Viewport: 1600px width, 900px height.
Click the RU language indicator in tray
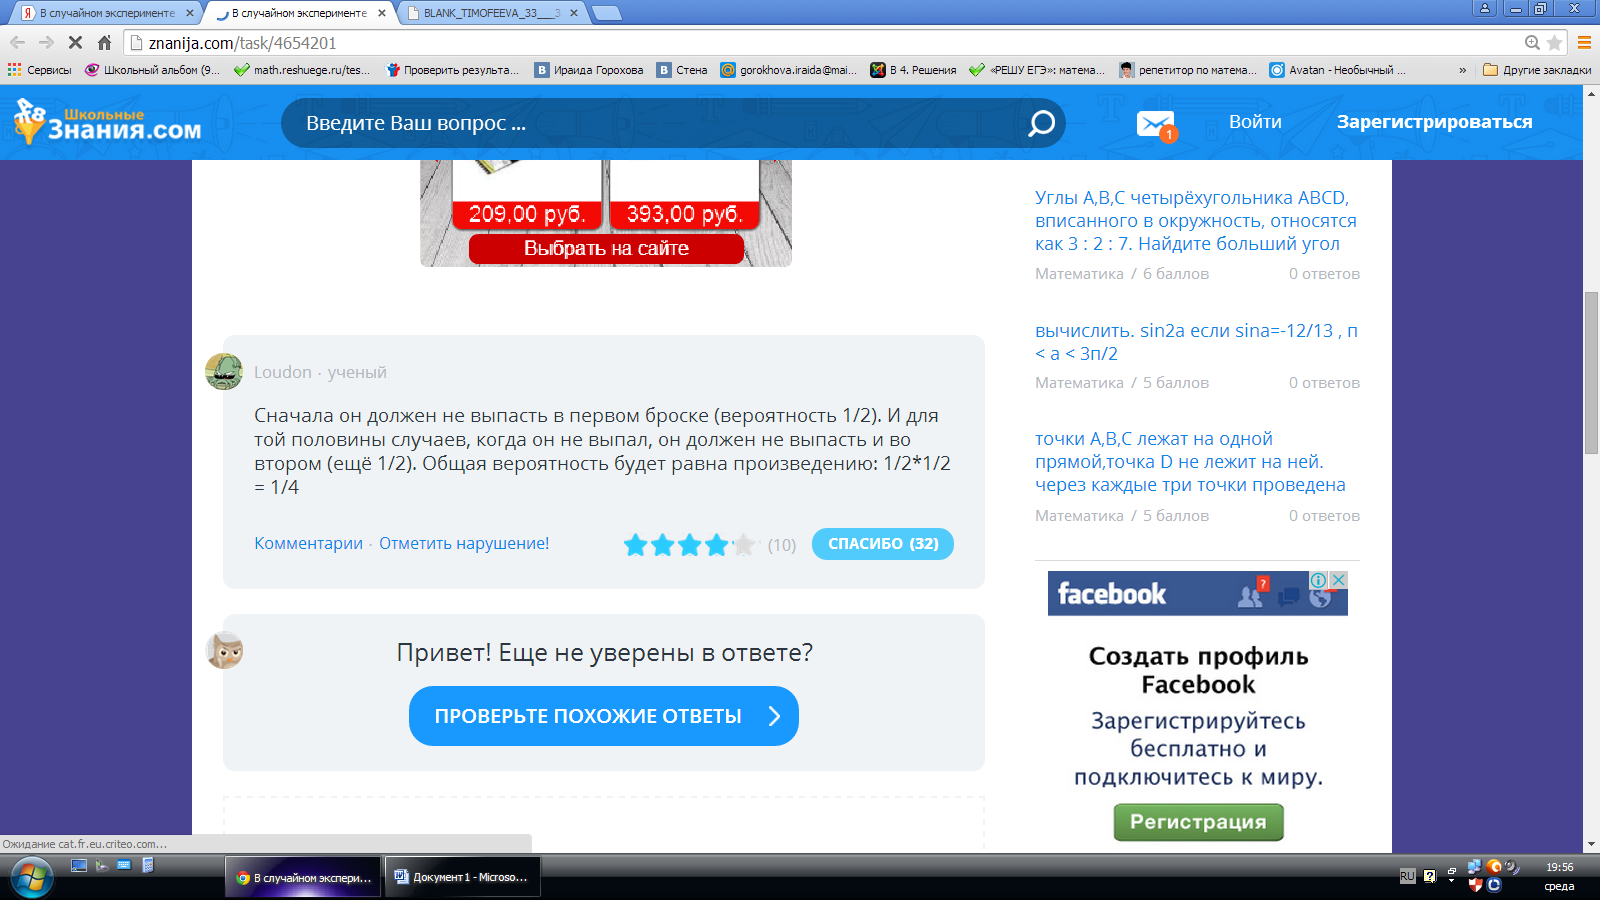[x=1407, y=876]
